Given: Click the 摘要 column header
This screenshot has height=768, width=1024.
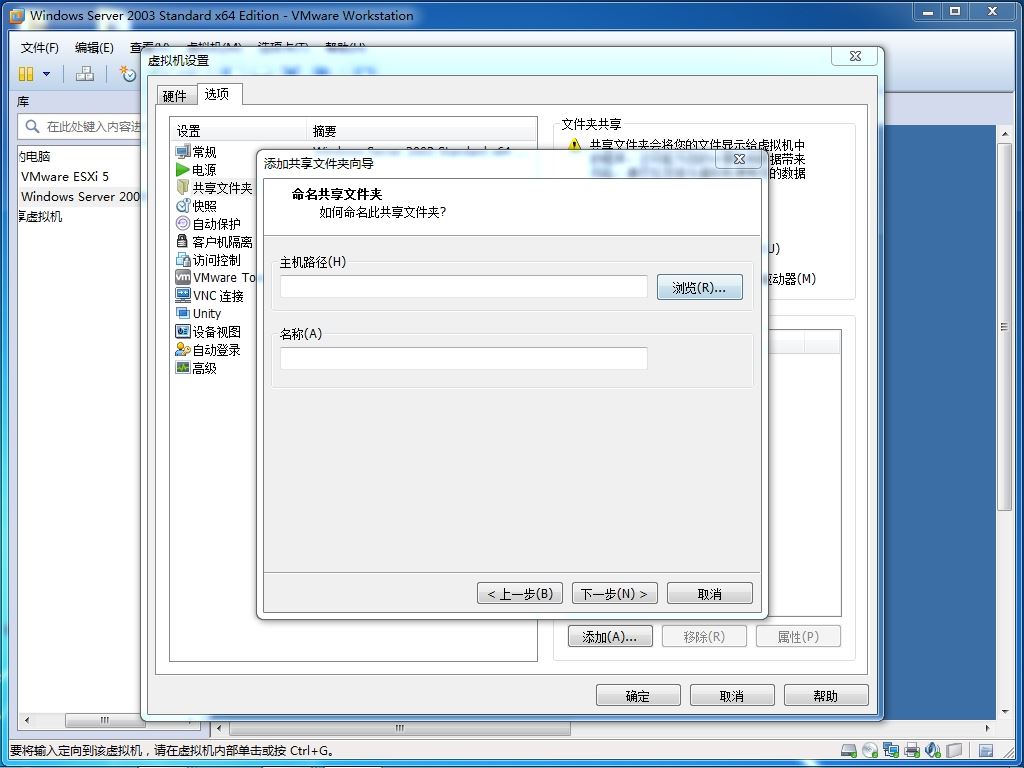Looking at the screenshot, I should 422,131.
